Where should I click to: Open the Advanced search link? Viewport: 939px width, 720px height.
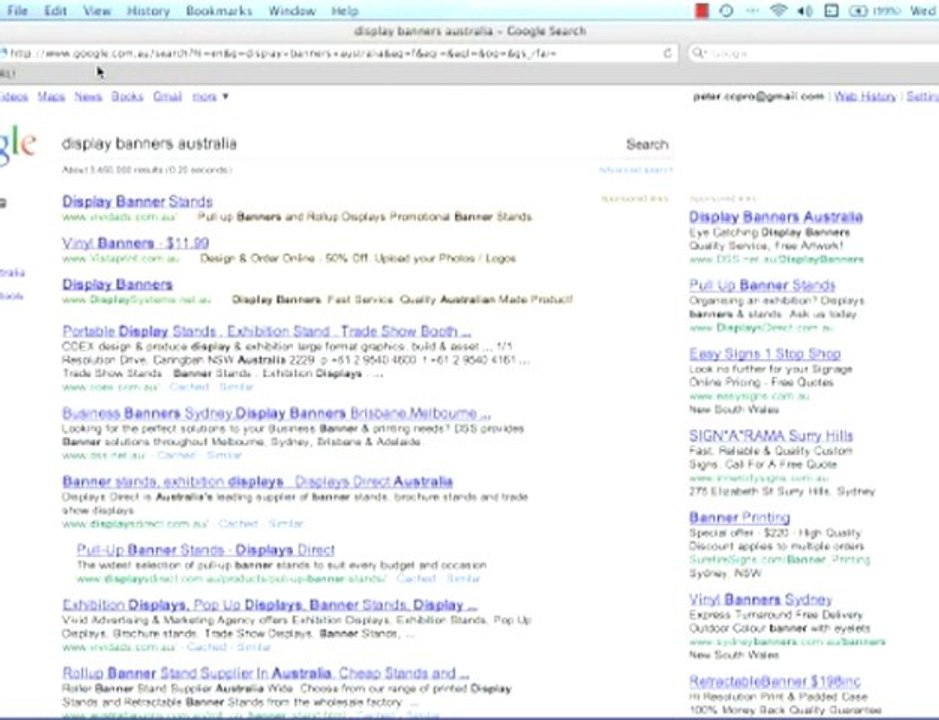[635, 170]
